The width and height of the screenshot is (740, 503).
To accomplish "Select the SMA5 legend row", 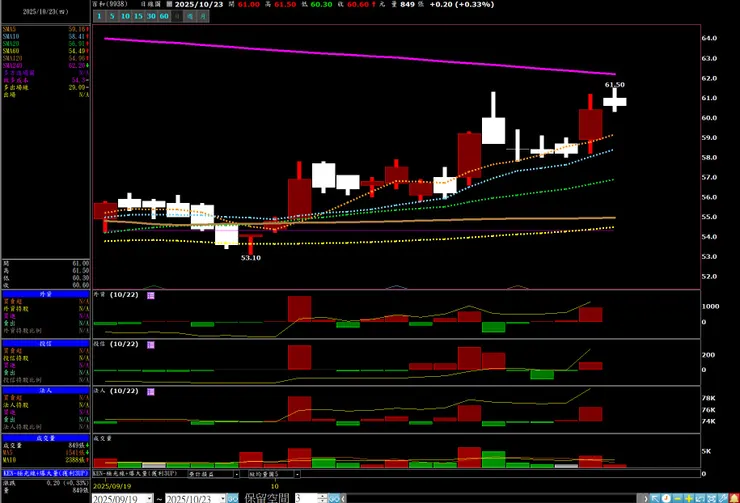I will pyautogui.click(x=46, y=29).
